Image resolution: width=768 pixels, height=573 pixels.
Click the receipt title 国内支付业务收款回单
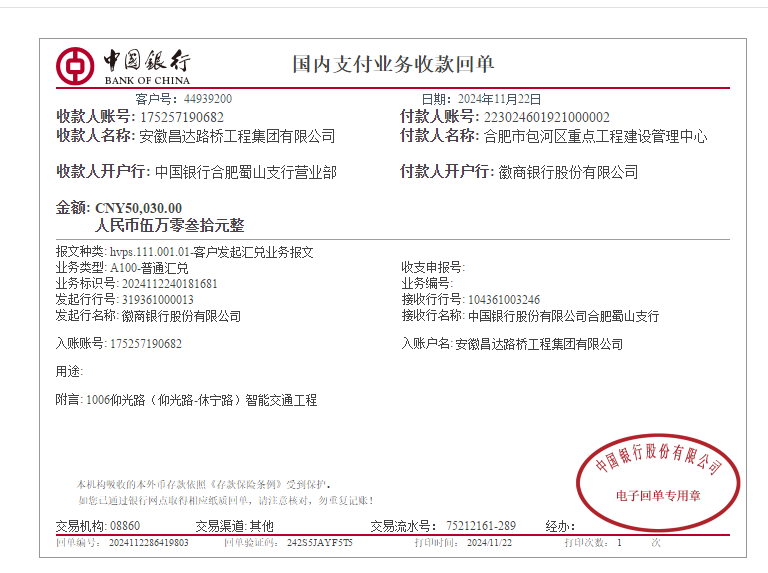(x=393, y=65)
